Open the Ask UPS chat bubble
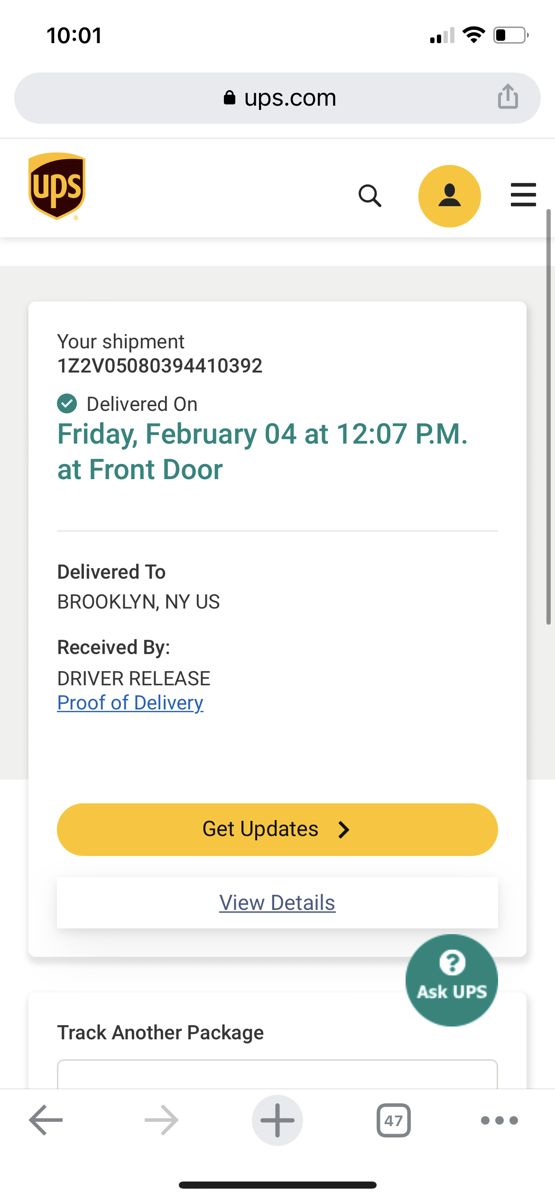 [x=451, y=980]
